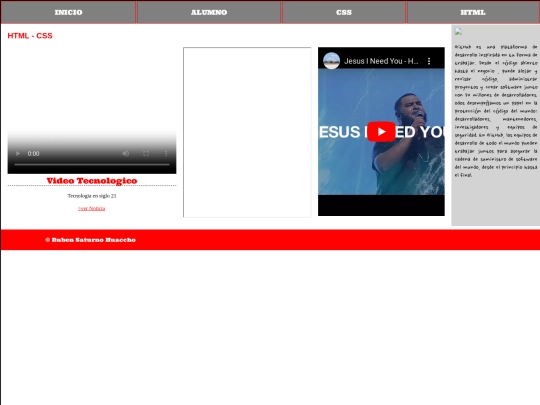The width and height of the screenshot is (540, 405).
Task: Click the red YouTube play button
Action: 381,132
